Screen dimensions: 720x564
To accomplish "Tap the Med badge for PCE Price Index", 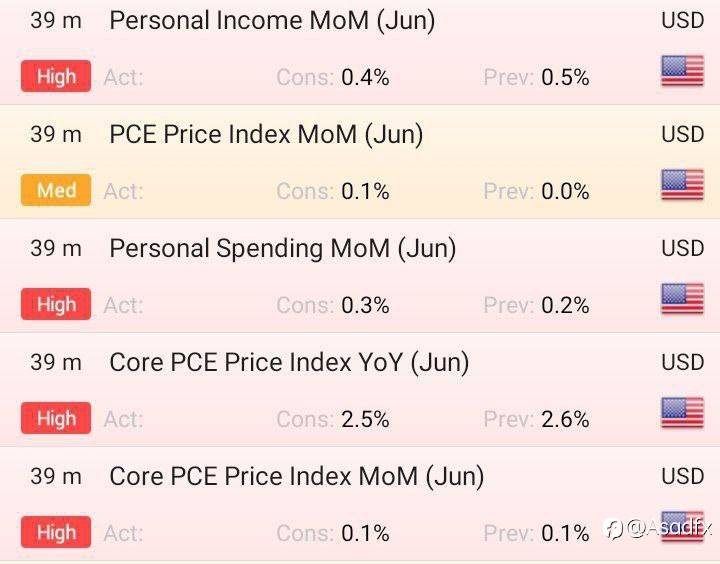I will tap(56, 190).
